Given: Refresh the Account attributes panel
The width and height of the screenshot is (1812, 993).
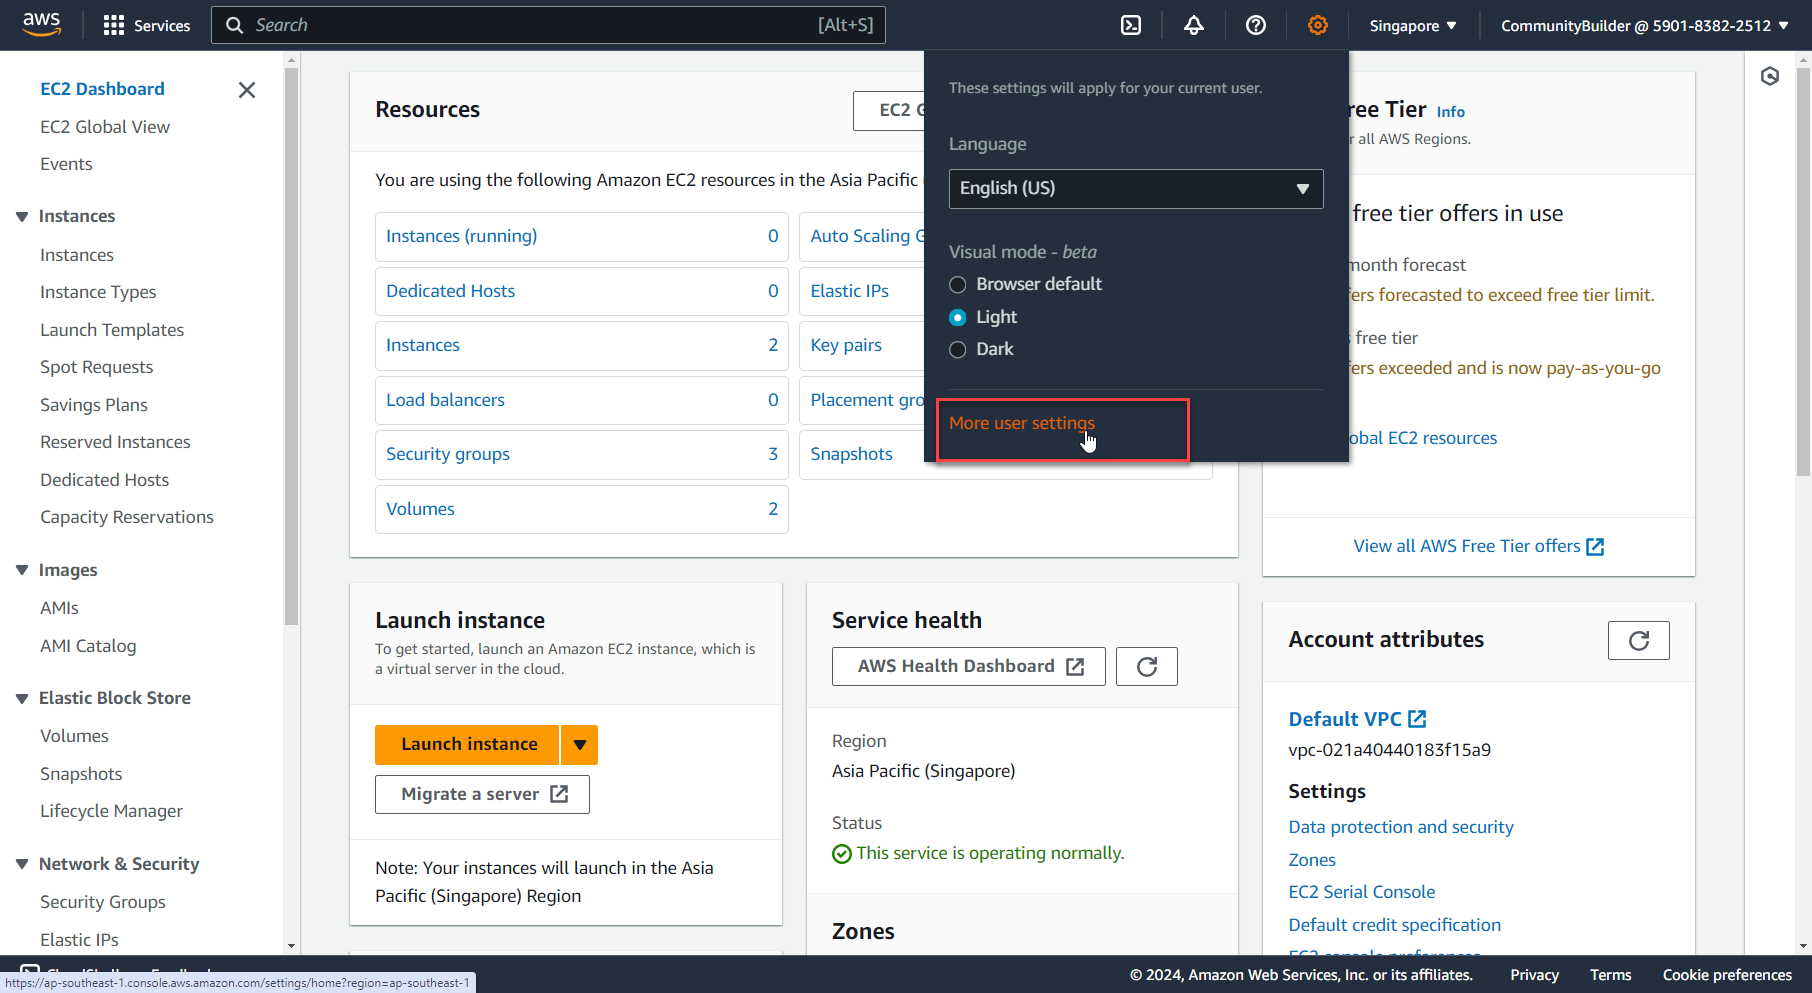Looking at the screenshot, I should click(1638, 640).
